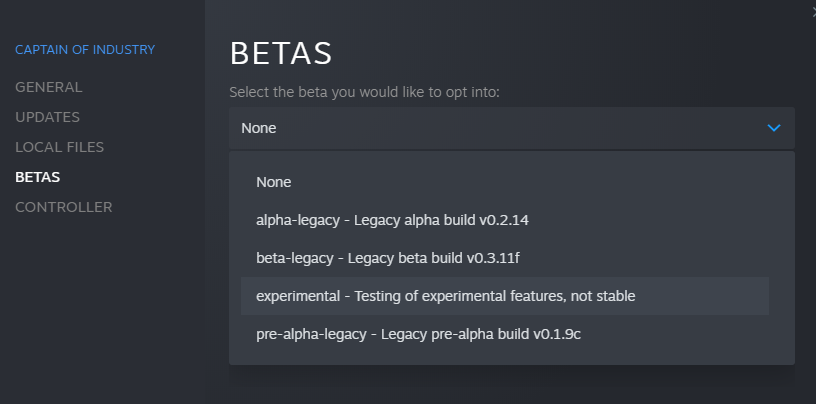Image resolution: width=816 pixels, height=404 pixels.
Task: Select the alpha-legacy beta branch
Action: click(x=504, y=220)
